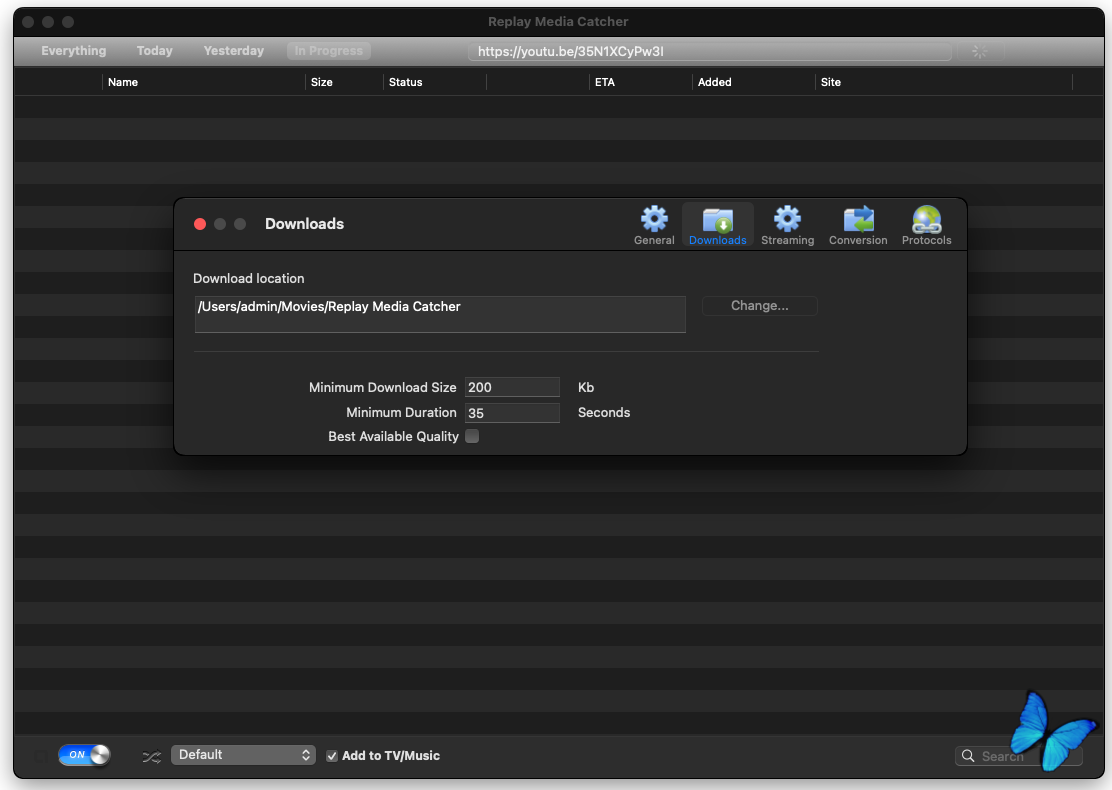
Task: Uncheck Add to TV/Music option
Action: [332, 756]
